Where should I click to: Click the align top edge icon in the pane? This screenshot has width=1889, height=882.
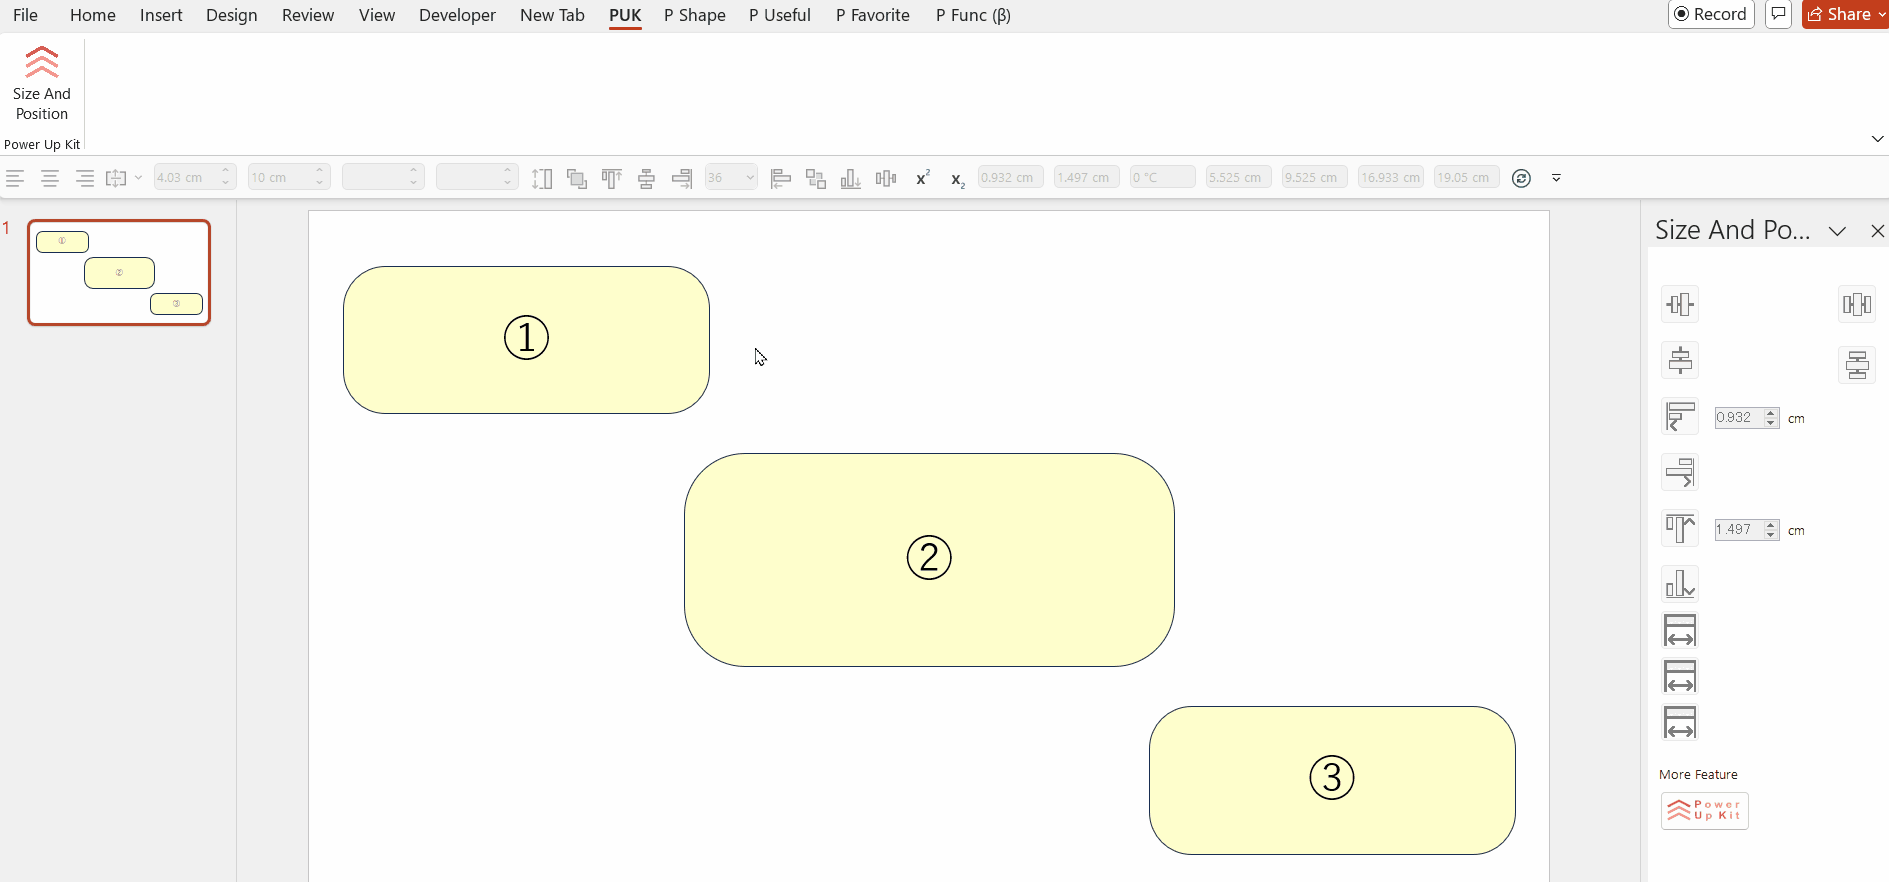coord(1679,529)
